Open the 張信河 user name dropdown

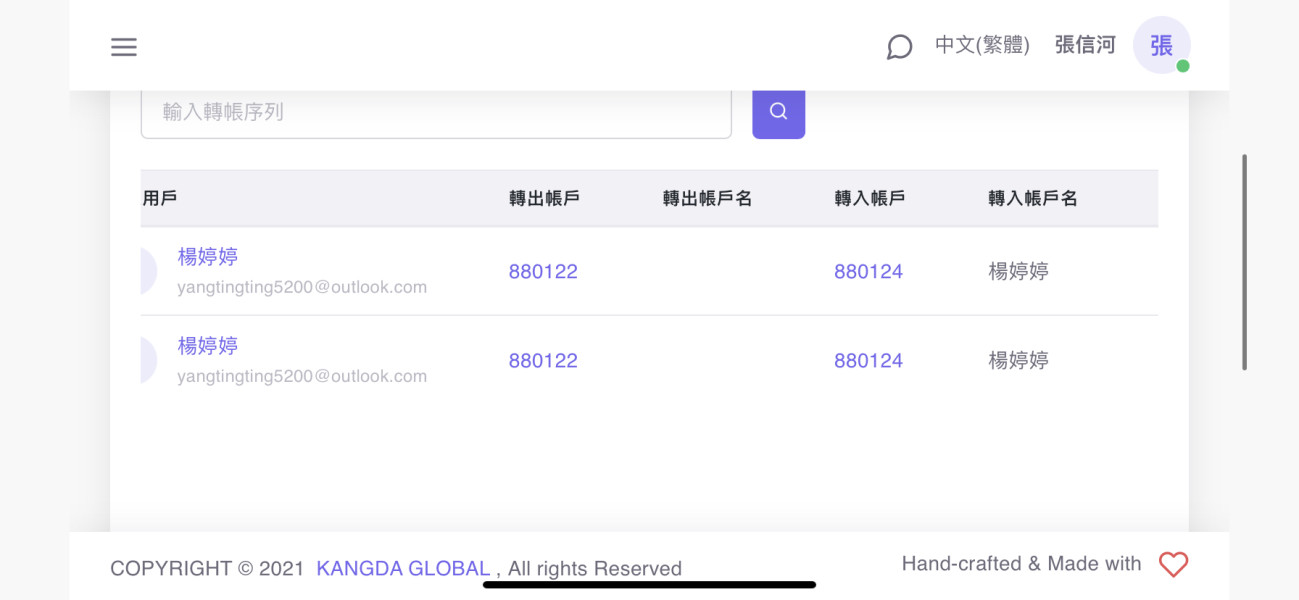(1084, 45)
